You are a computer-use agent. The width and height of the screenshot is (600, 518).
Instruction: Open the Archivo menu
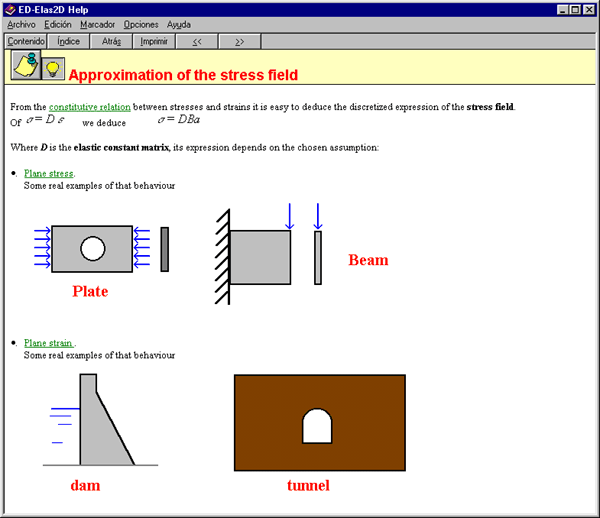coord(21,24)
